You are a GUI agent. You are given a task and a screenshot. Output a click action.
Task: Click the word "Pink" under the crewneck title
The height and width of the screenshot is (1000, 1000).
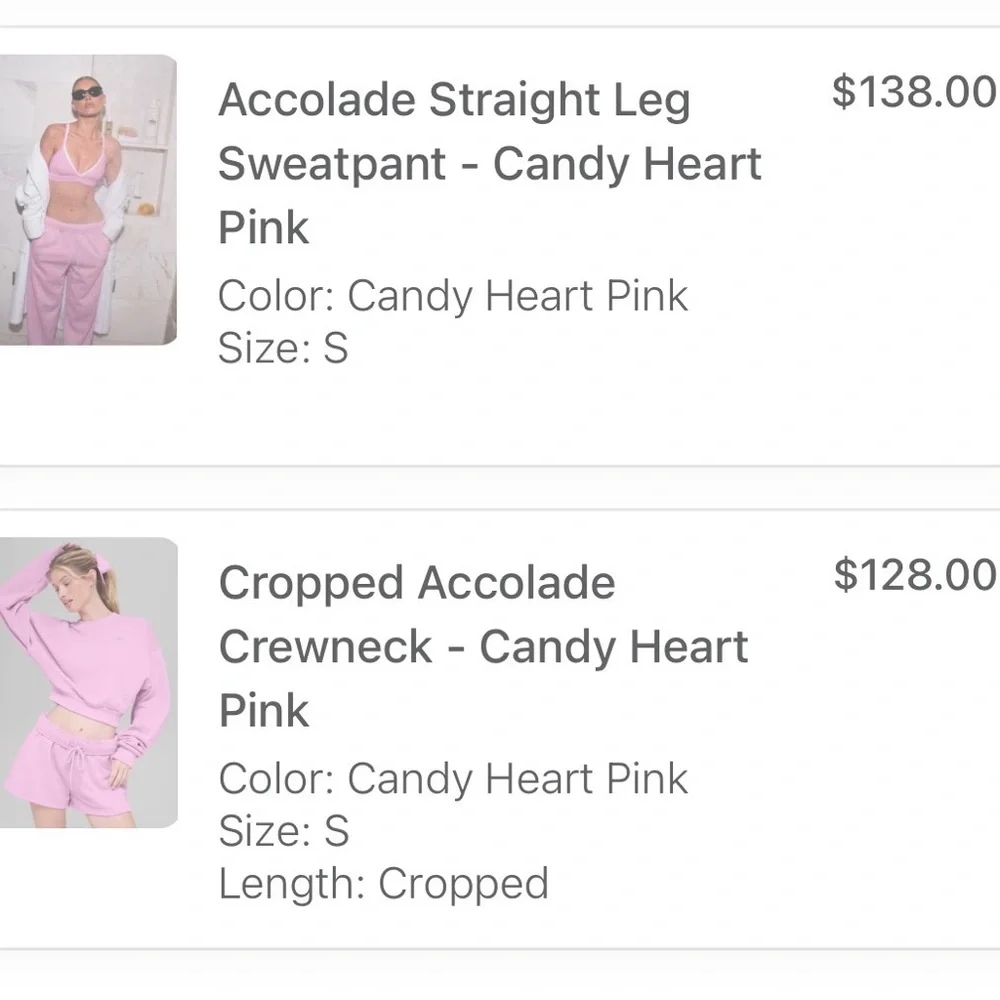coord(264,711)
